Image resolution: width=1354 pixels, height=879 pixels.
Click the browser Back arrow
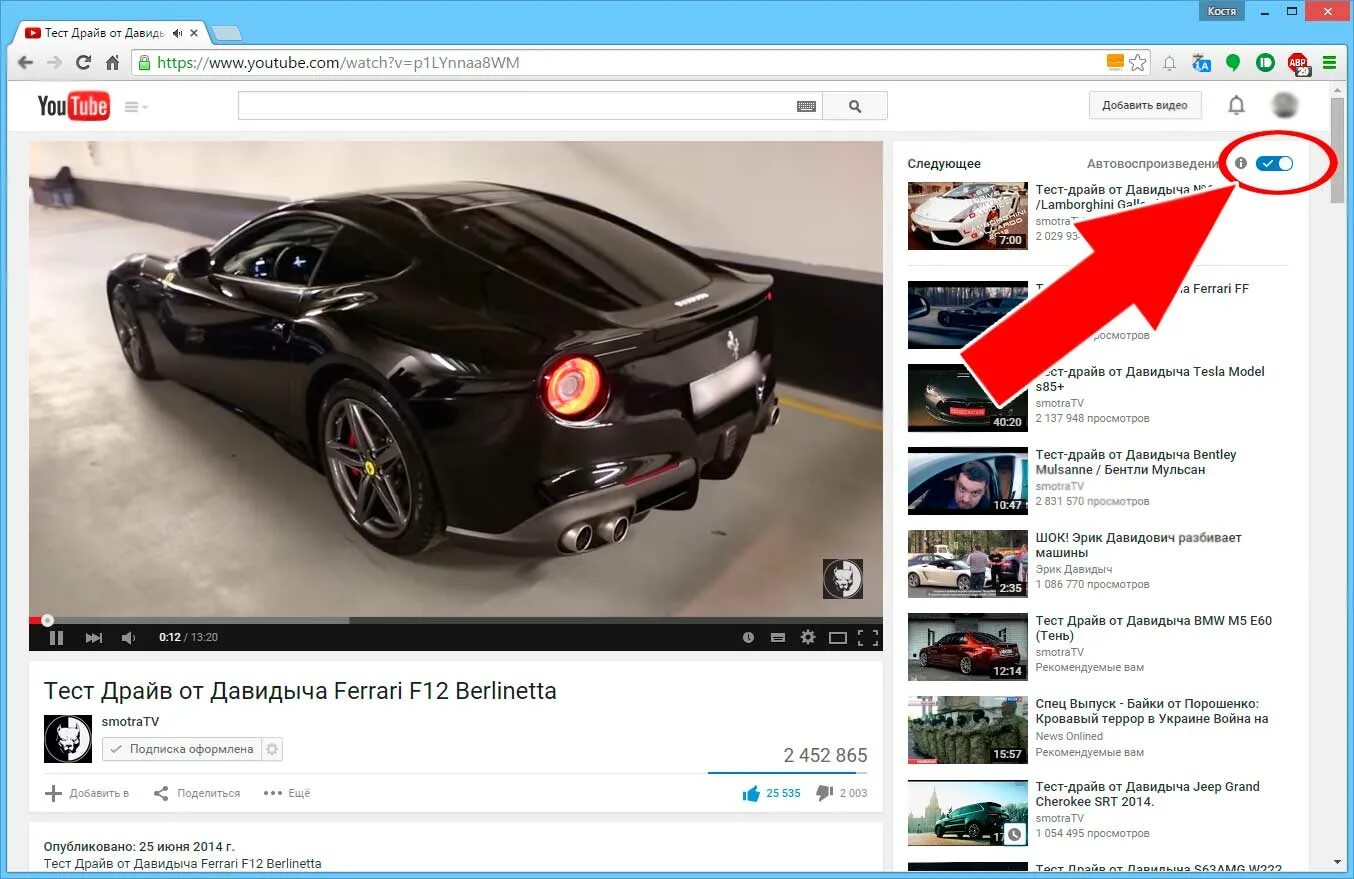click(26, 63)
